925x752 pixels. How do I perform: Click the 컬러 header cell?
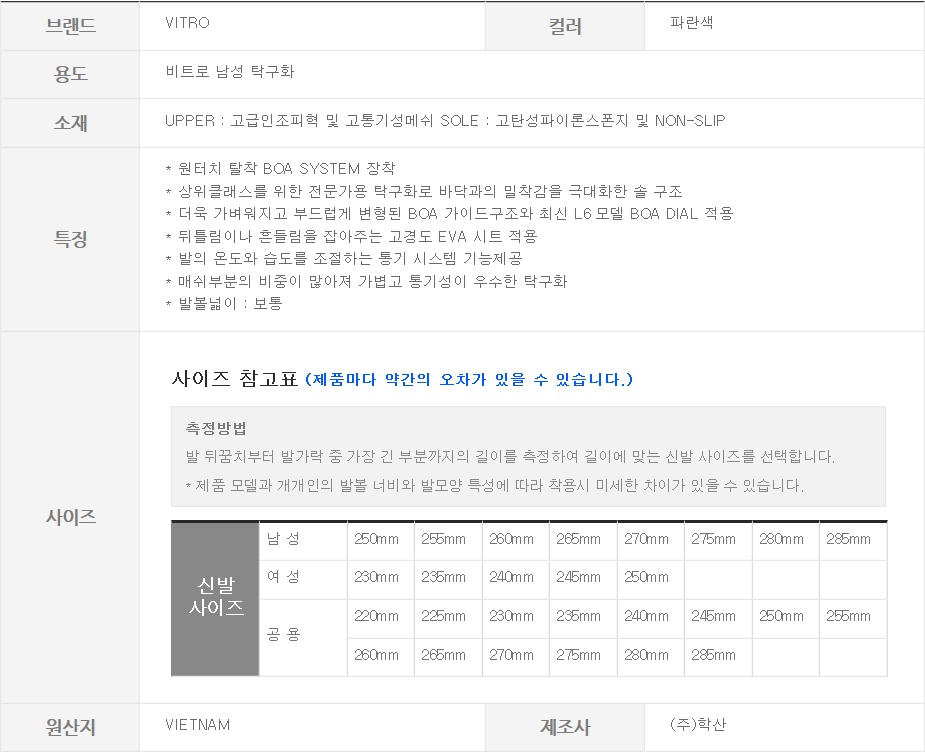tap(565, 26)
